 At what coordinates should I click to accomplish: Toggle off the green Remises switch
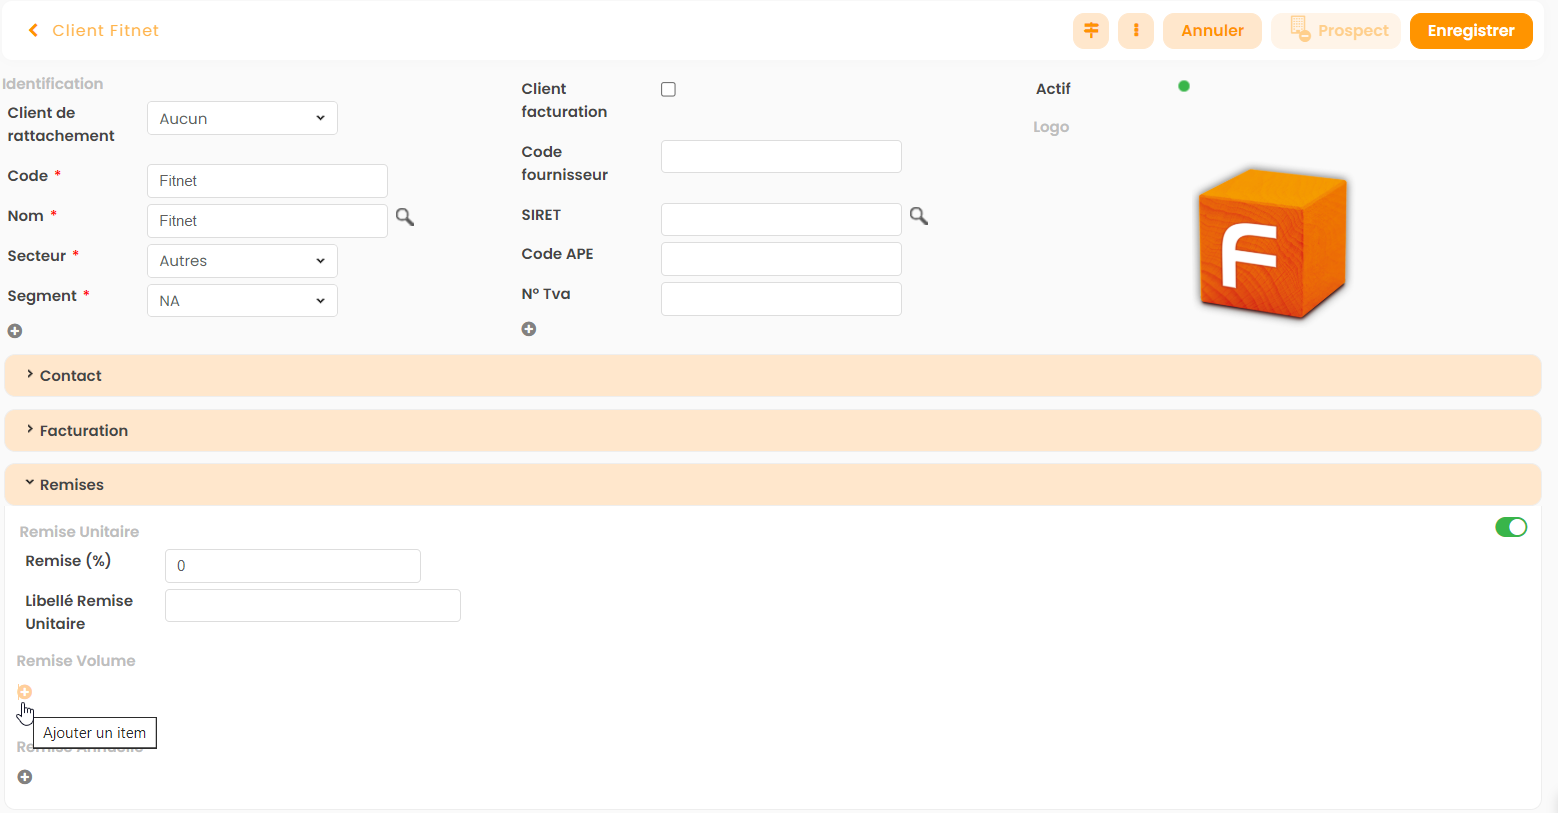(1510, 527)
